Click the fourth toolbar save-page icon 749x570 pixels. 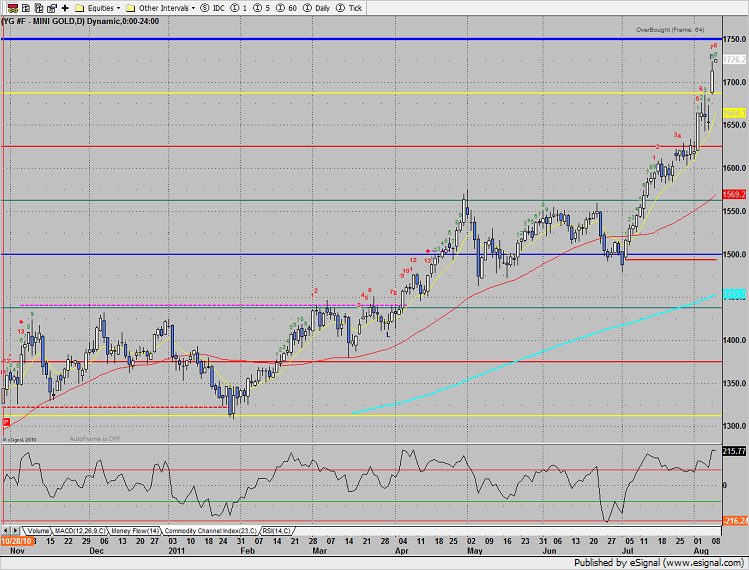52,8
